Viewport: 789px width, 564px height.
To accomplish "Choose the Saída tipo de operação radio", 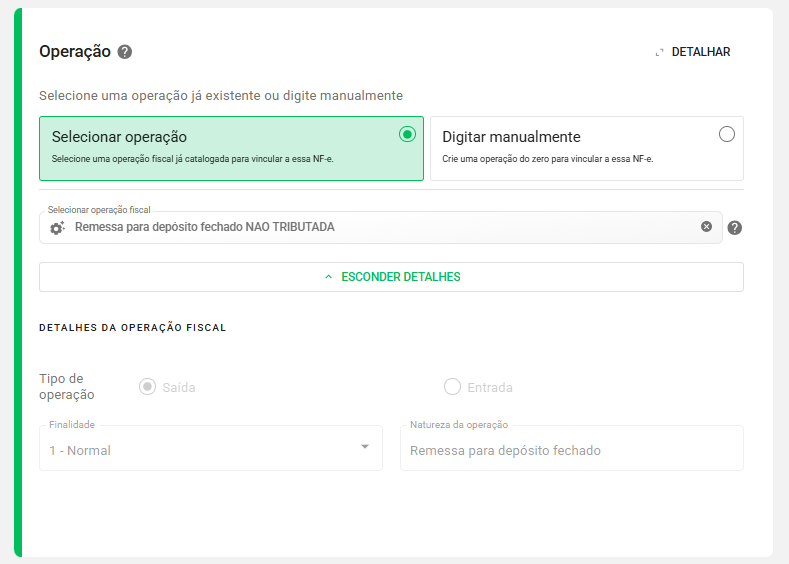I will [x=148, y=387].
